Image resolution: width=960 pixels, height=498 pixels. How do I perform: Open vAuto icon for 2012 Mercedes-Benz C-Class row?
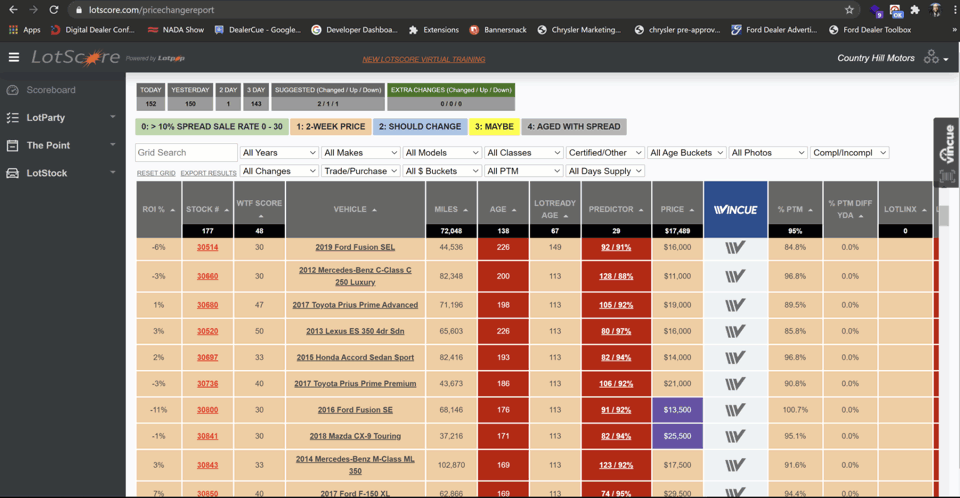click(735, 276)
